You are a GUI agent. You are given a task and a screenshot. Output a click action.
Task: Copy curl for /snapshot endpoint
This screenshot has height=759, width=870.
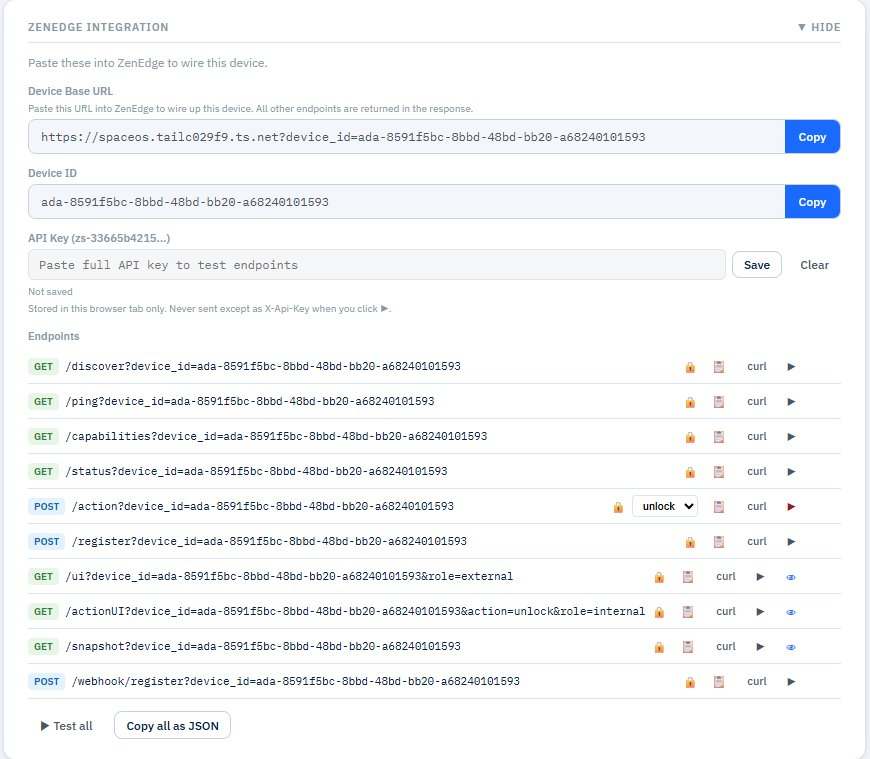pyautogui.click(x=726, y=646)
